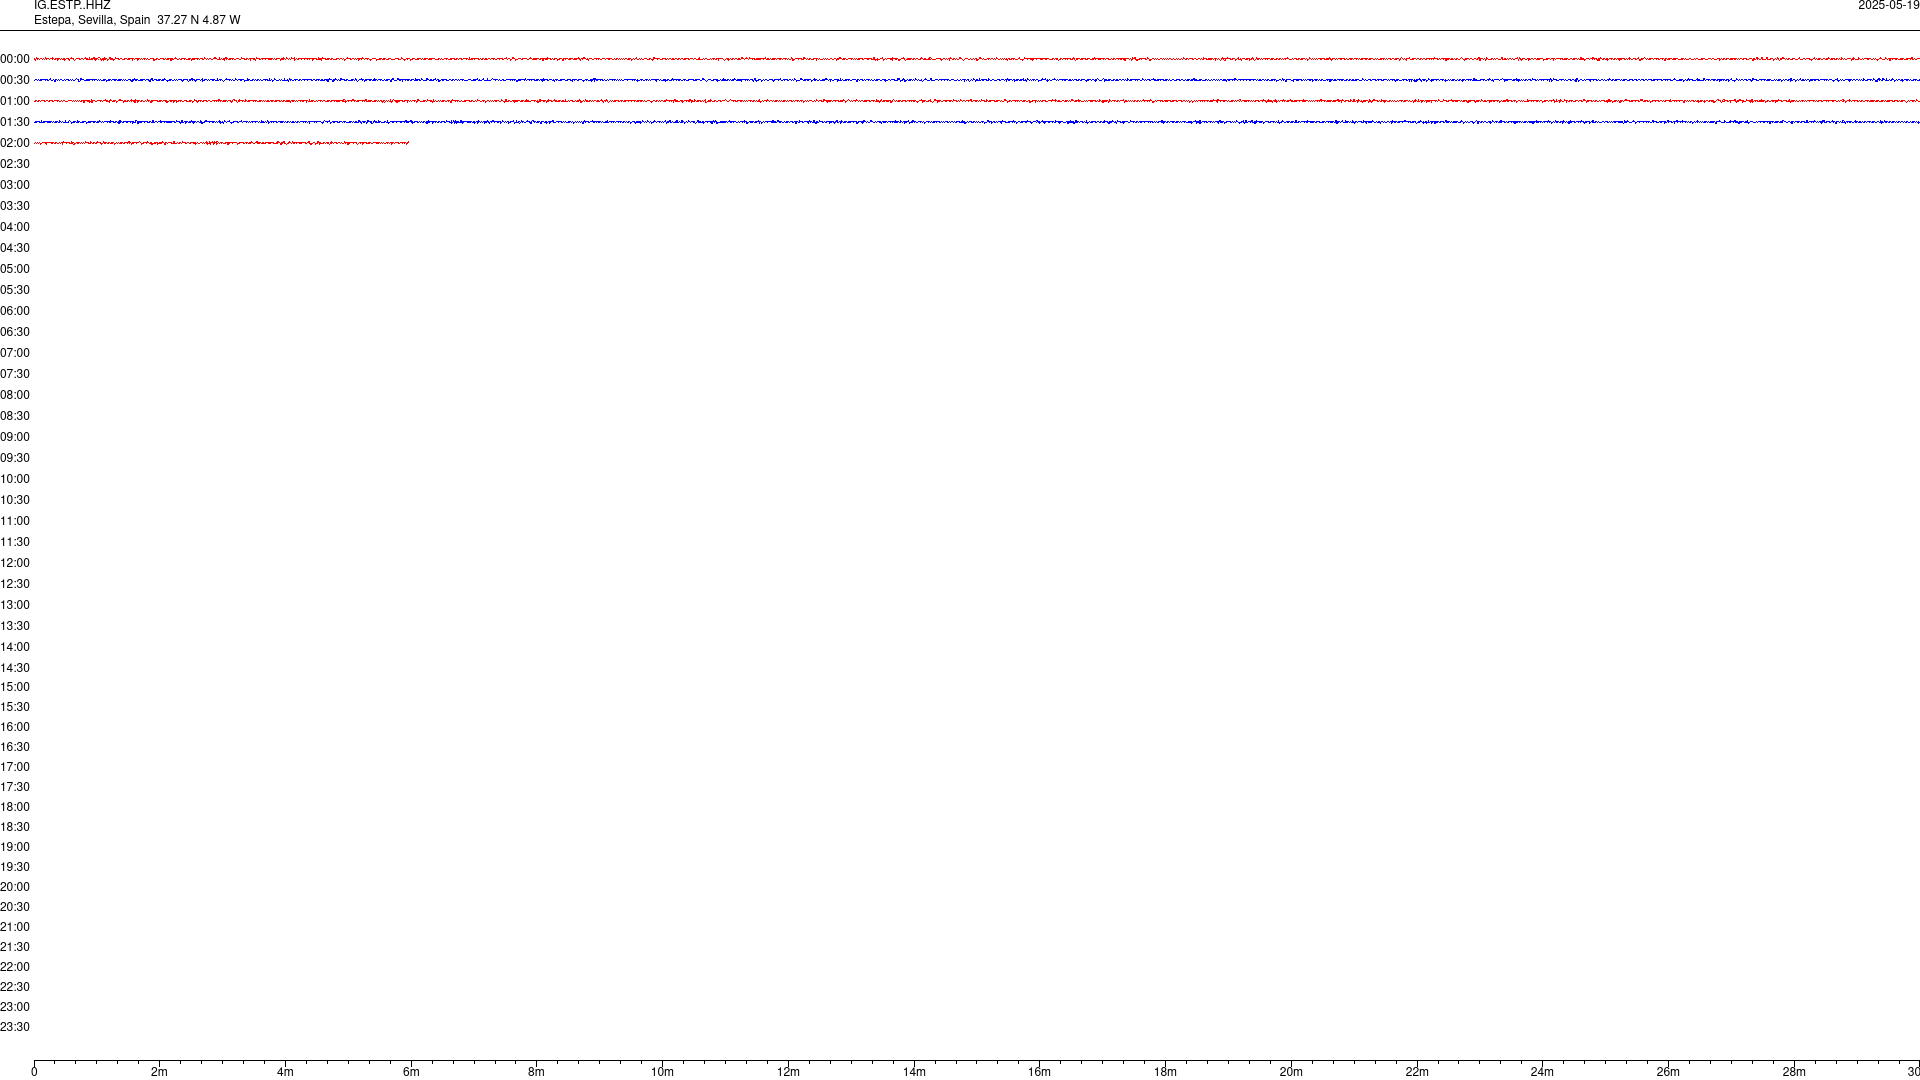This screenshot has height=1080, width=1920.
Task: Click the 10m tick label on time axis
Action: click(662, 1072)
